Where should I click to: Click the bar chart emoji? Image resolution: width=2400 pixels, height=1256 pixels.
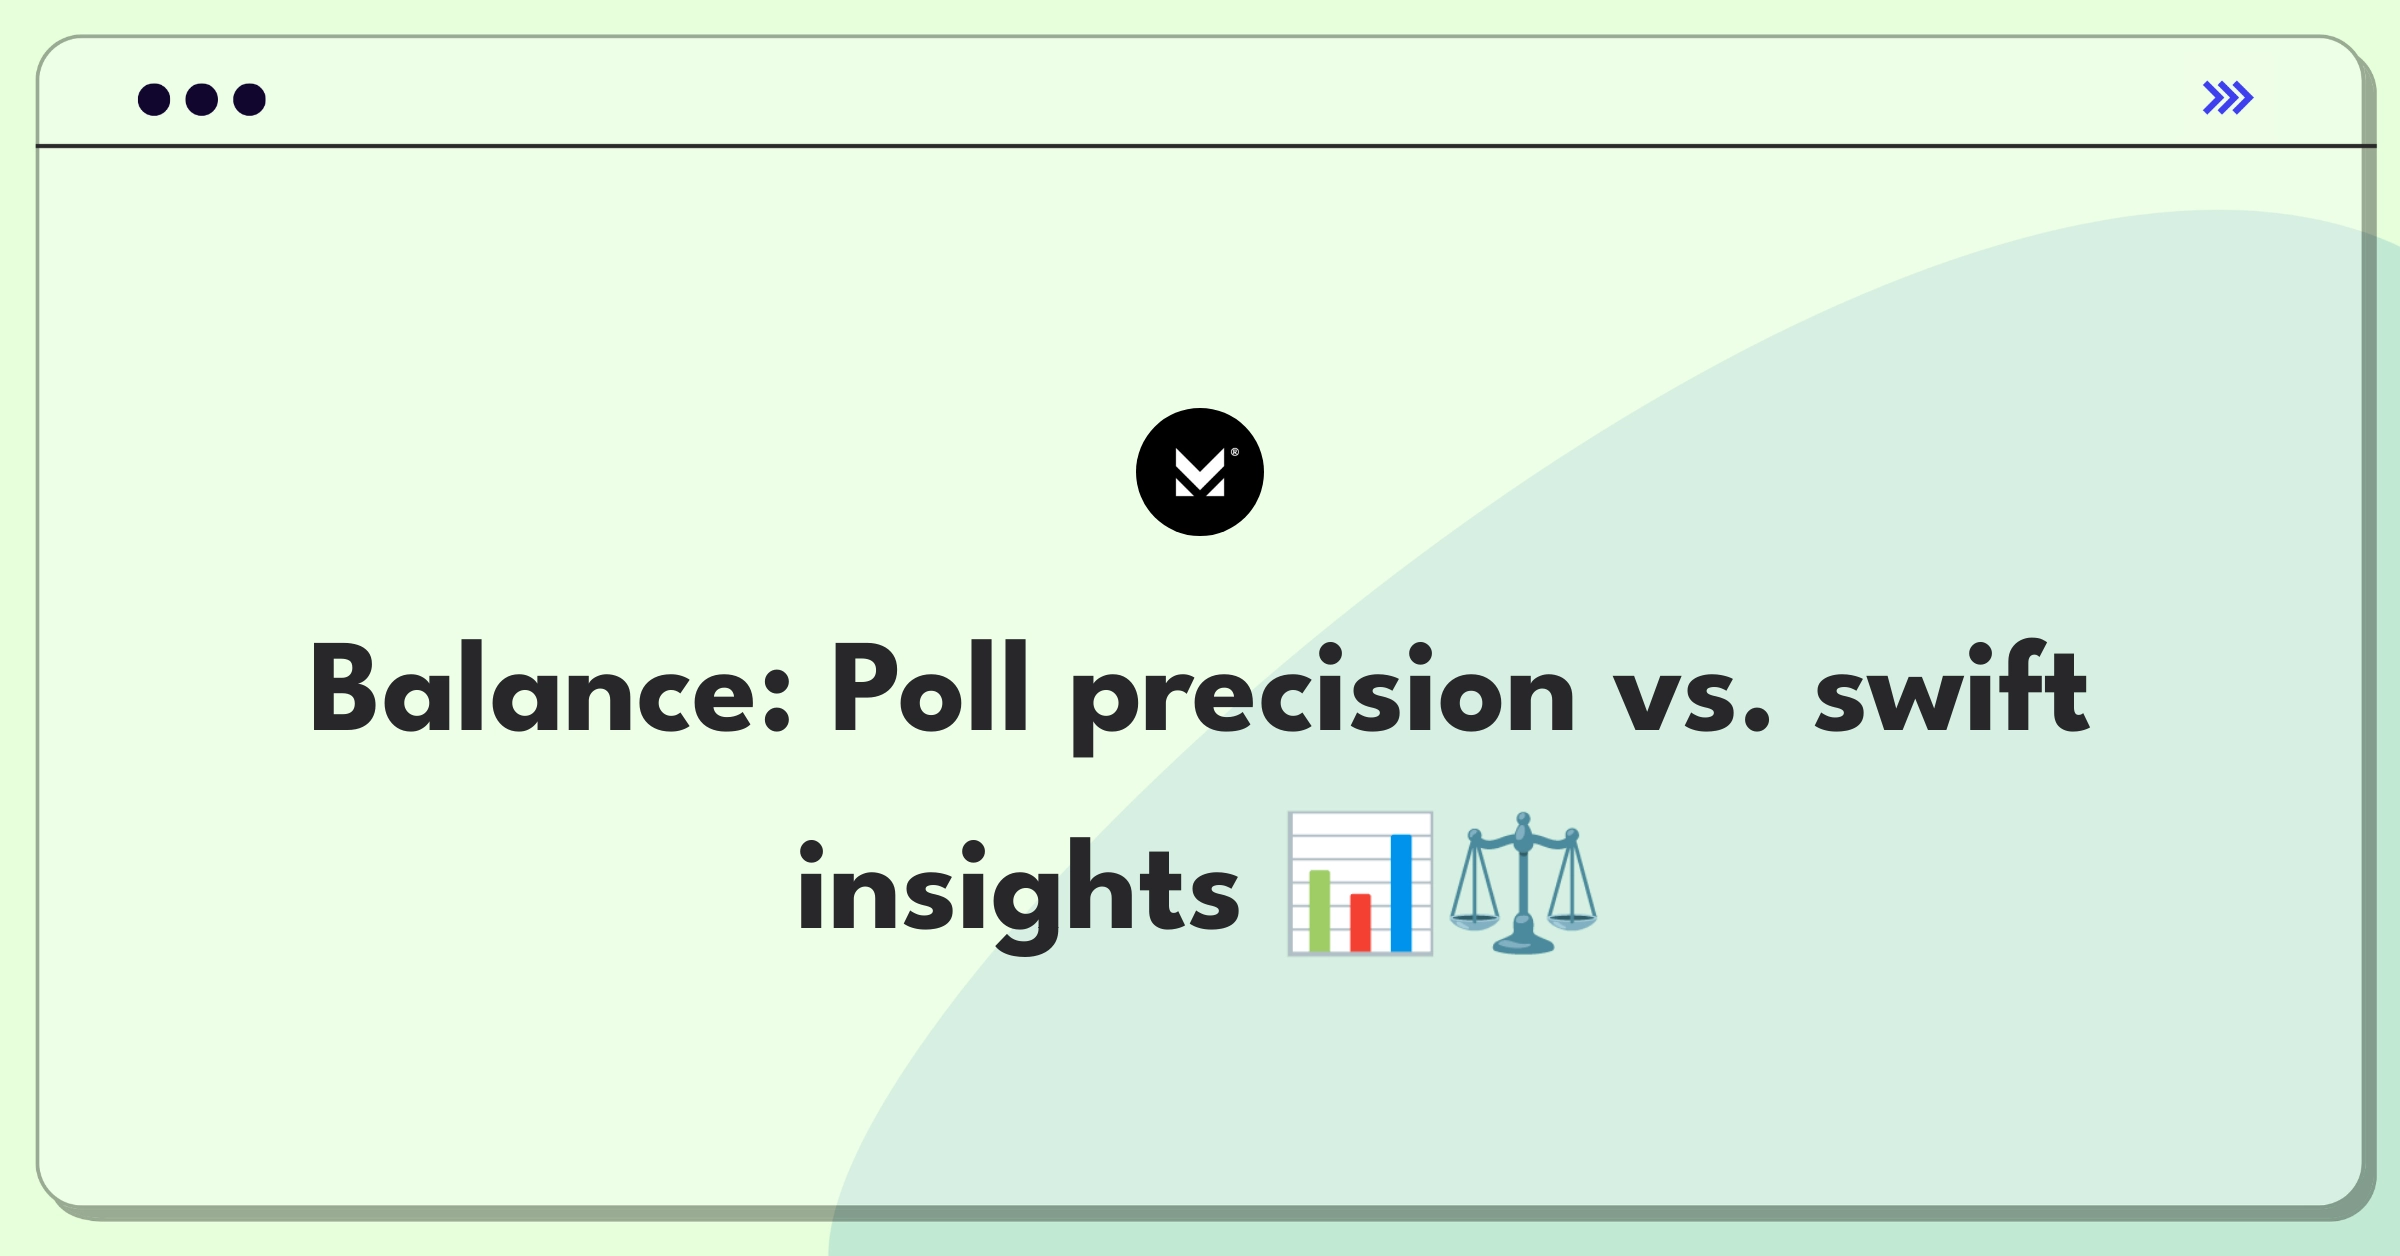tap(1360, 884)
